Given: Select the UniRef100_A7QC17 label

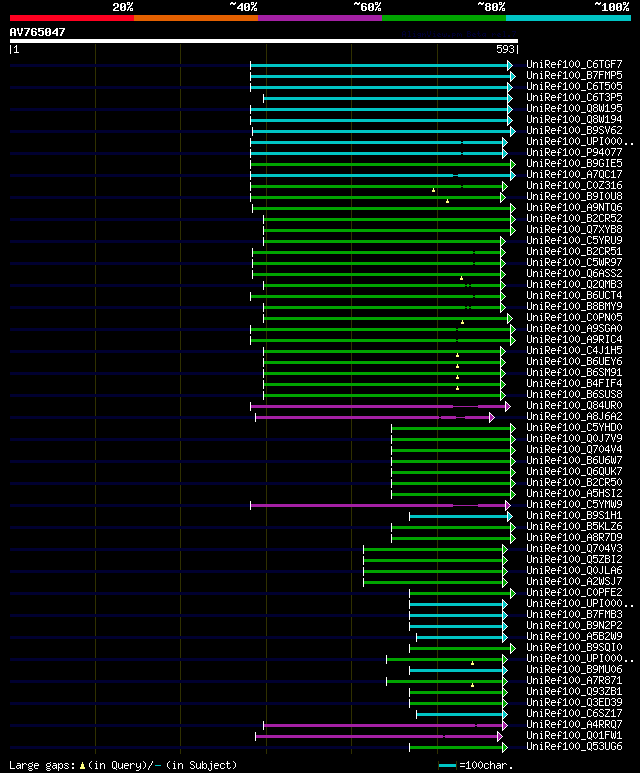Looking at the screenshot, I should click(x=574, y=175).
